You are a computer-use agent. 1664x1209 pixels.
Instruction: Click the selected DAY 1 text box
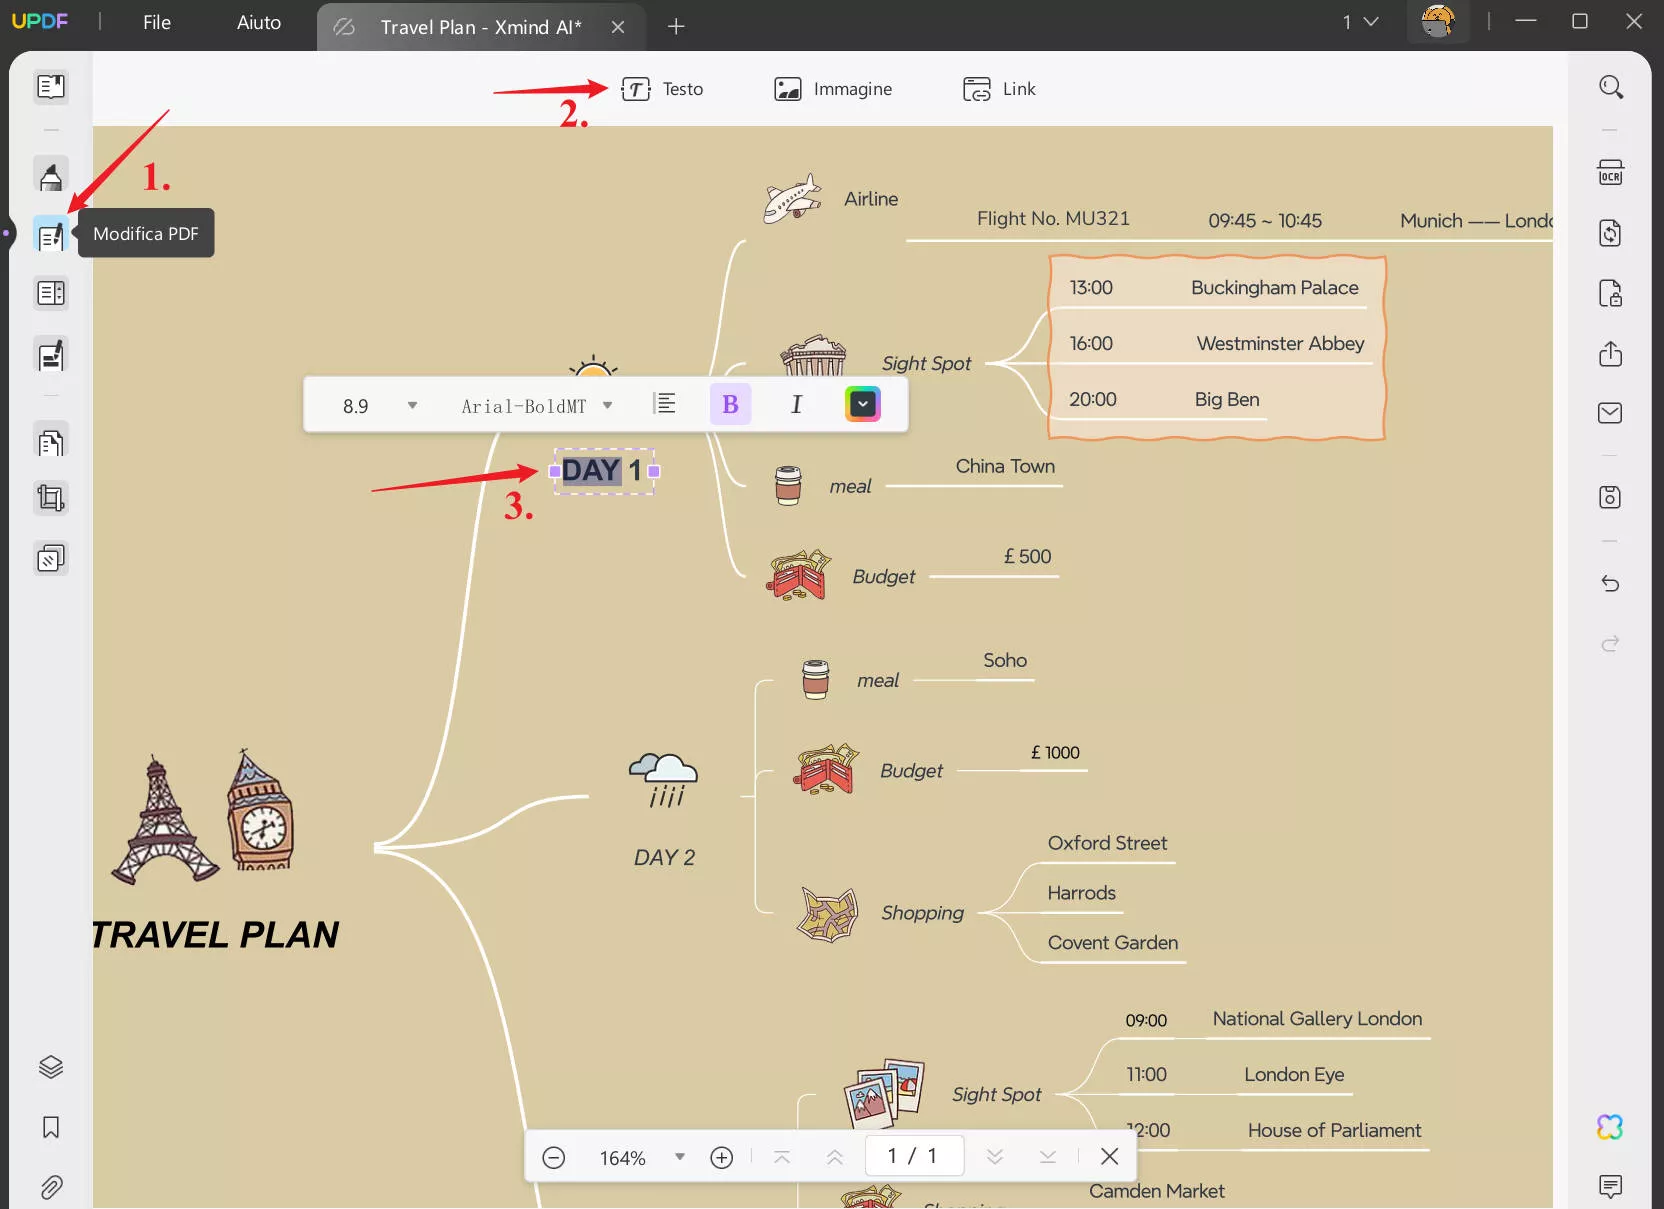[x=603, y=470]
